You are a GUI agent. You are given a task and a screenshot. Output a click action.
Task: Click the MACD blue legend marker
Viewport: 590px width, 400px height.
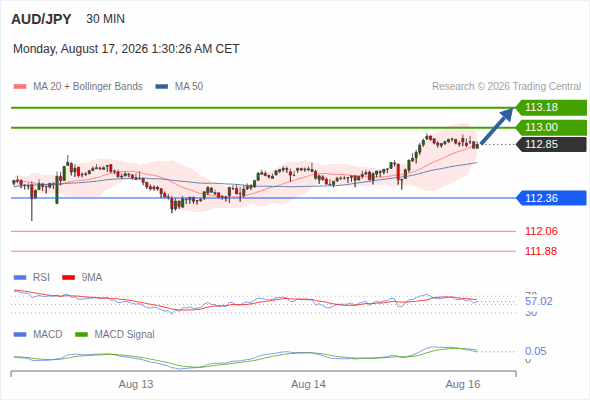20,335
